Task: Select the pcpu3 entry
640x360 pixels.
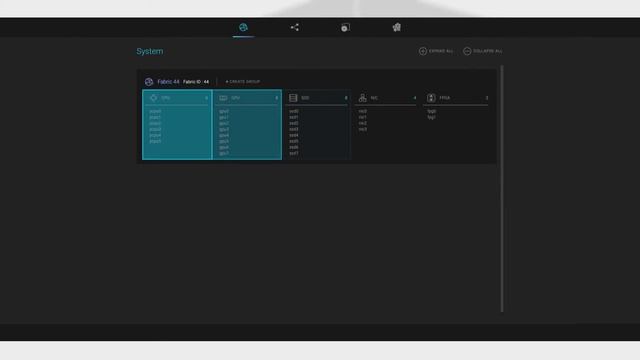Action: pyautogui.click(x=155, y=129)
